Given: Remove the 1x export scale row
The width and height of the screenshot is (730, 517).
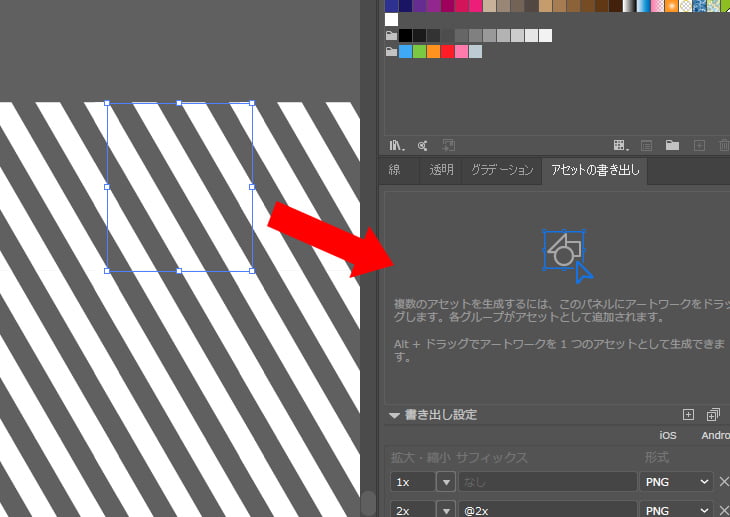Looking at the screenshot, I should [725, 482].
